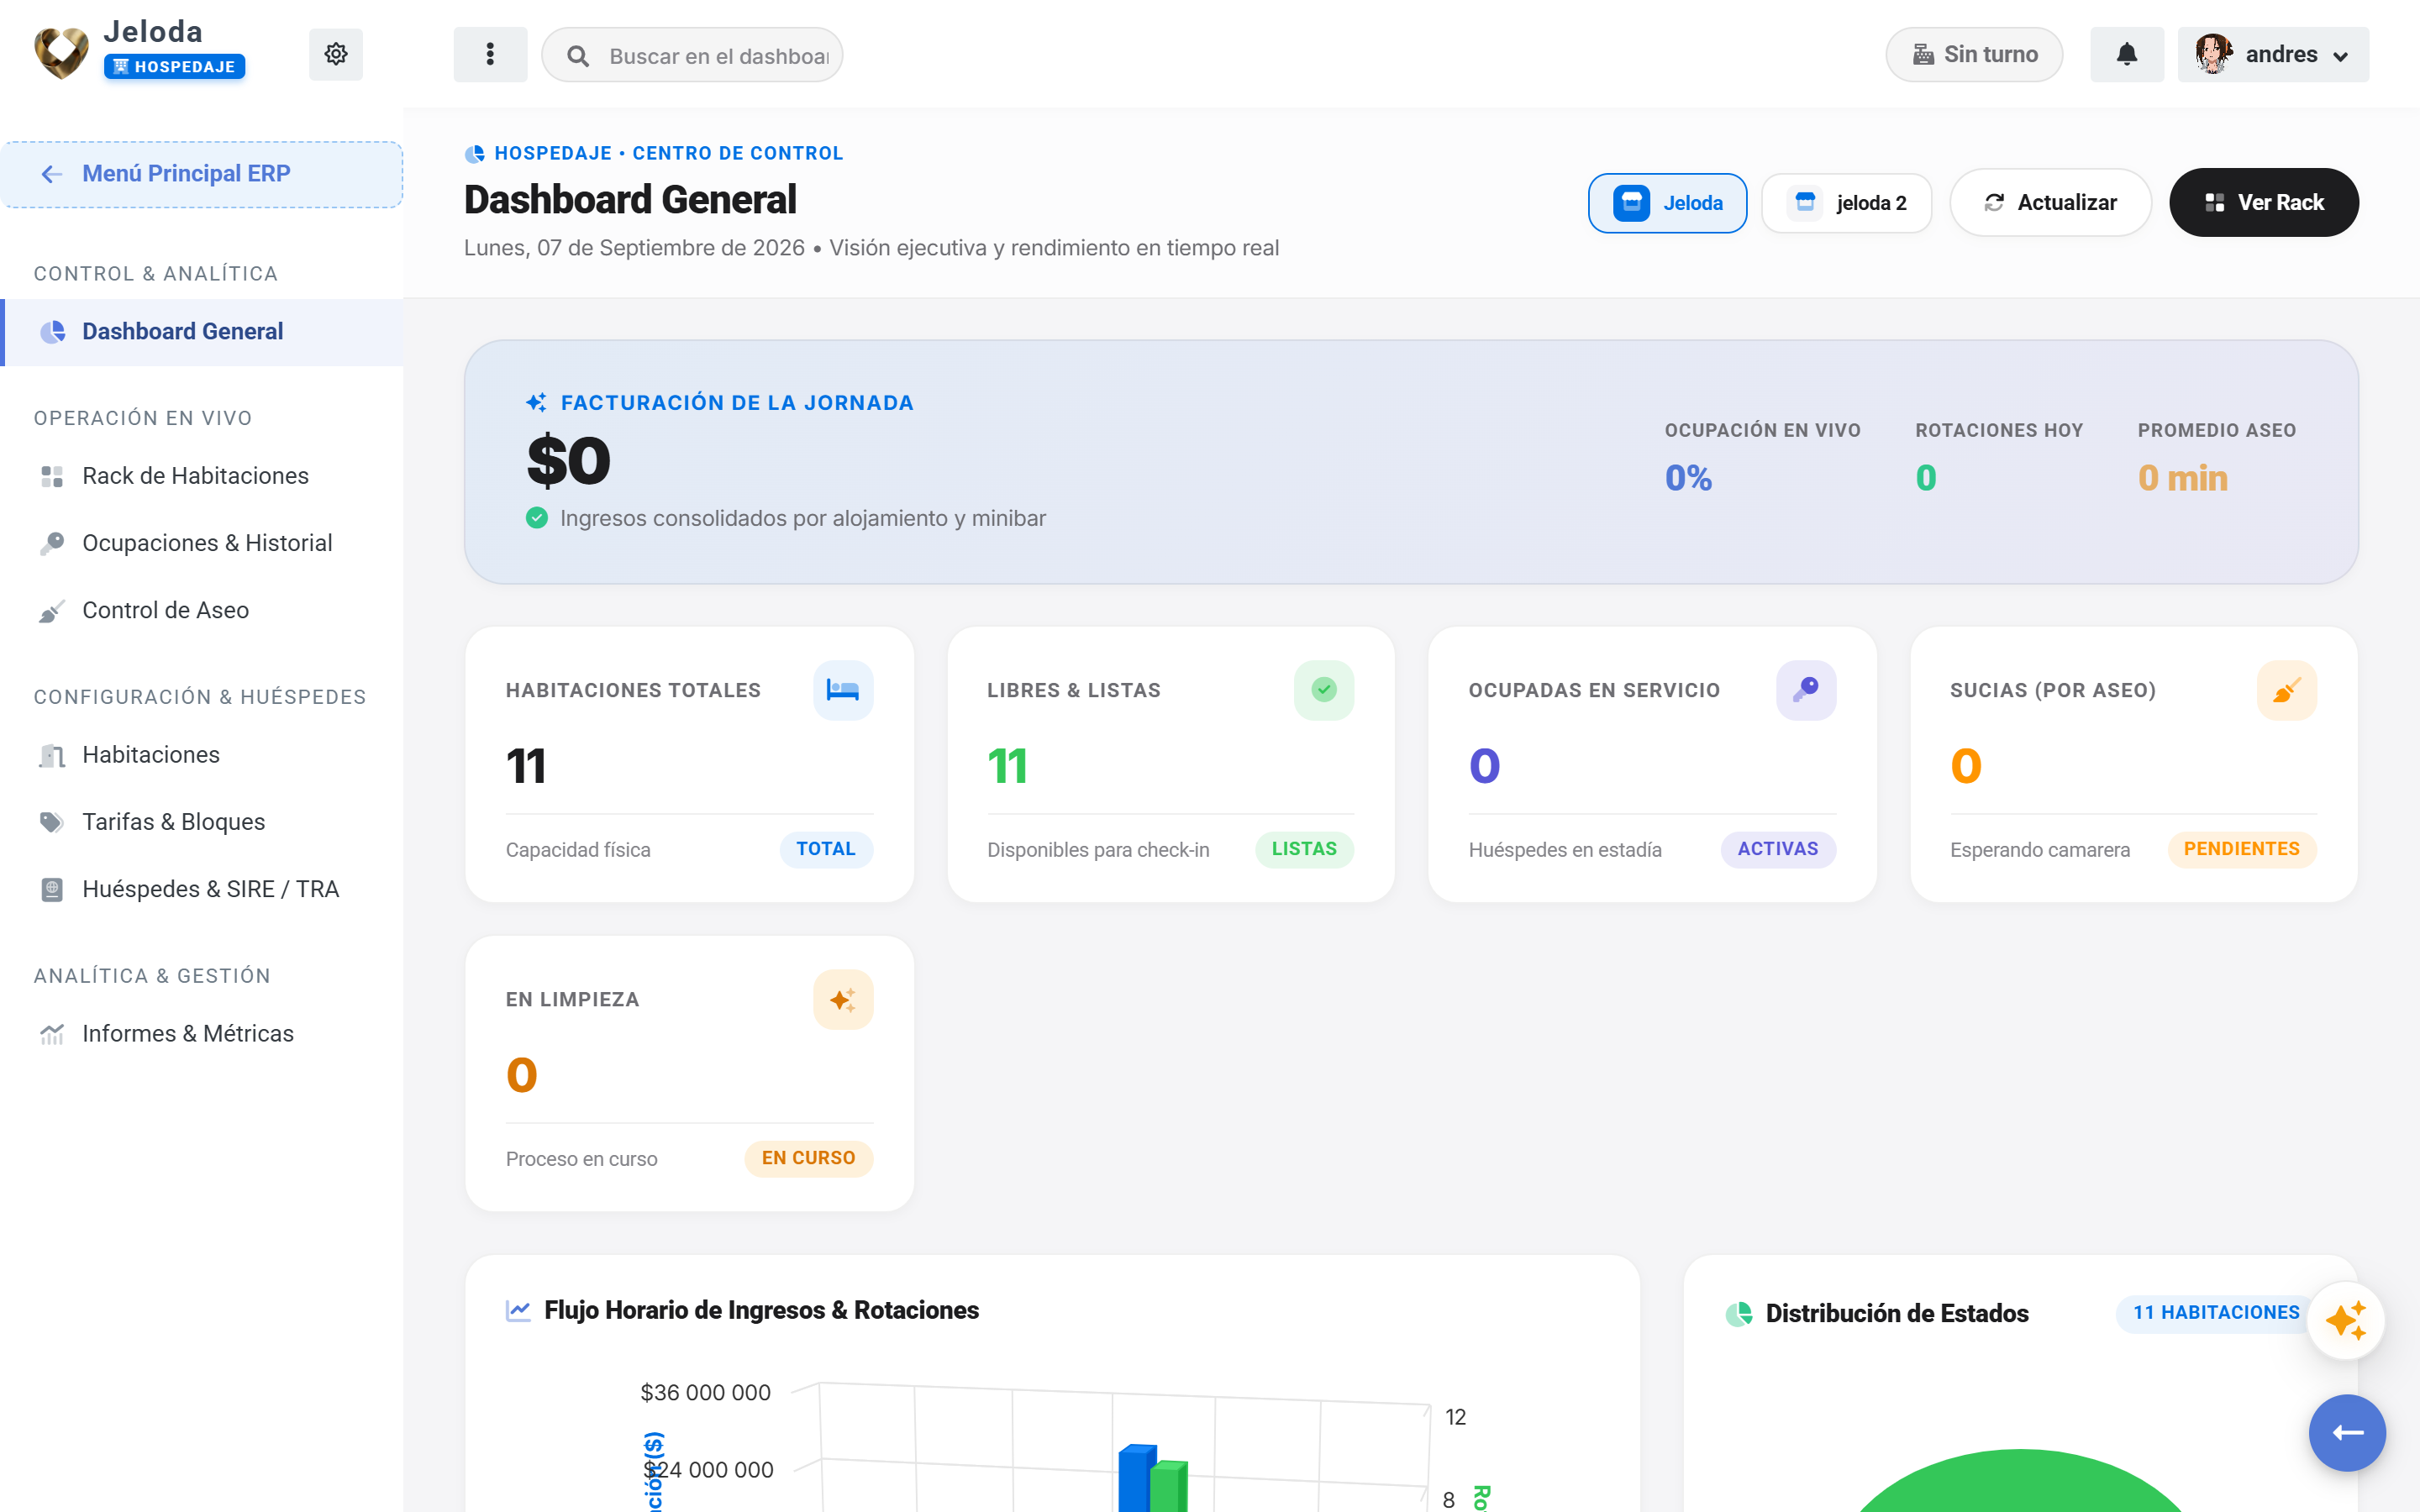Click the pie icon beside Distribución de Estados

click(1739, 1314)
